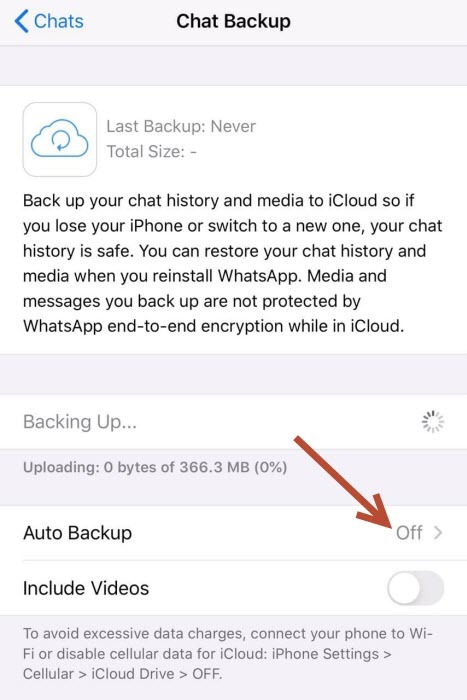Screen dimensions: 467x700
Task: Tap the circular arrow inside cloud icon
Action: 60,141
